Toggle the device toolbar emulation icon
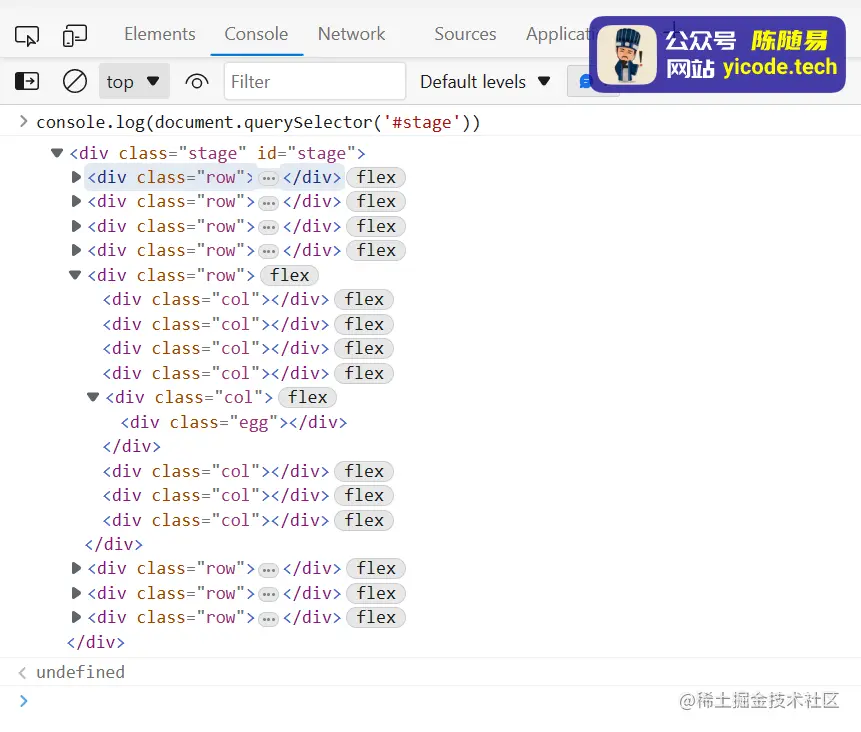 [74, 33]
